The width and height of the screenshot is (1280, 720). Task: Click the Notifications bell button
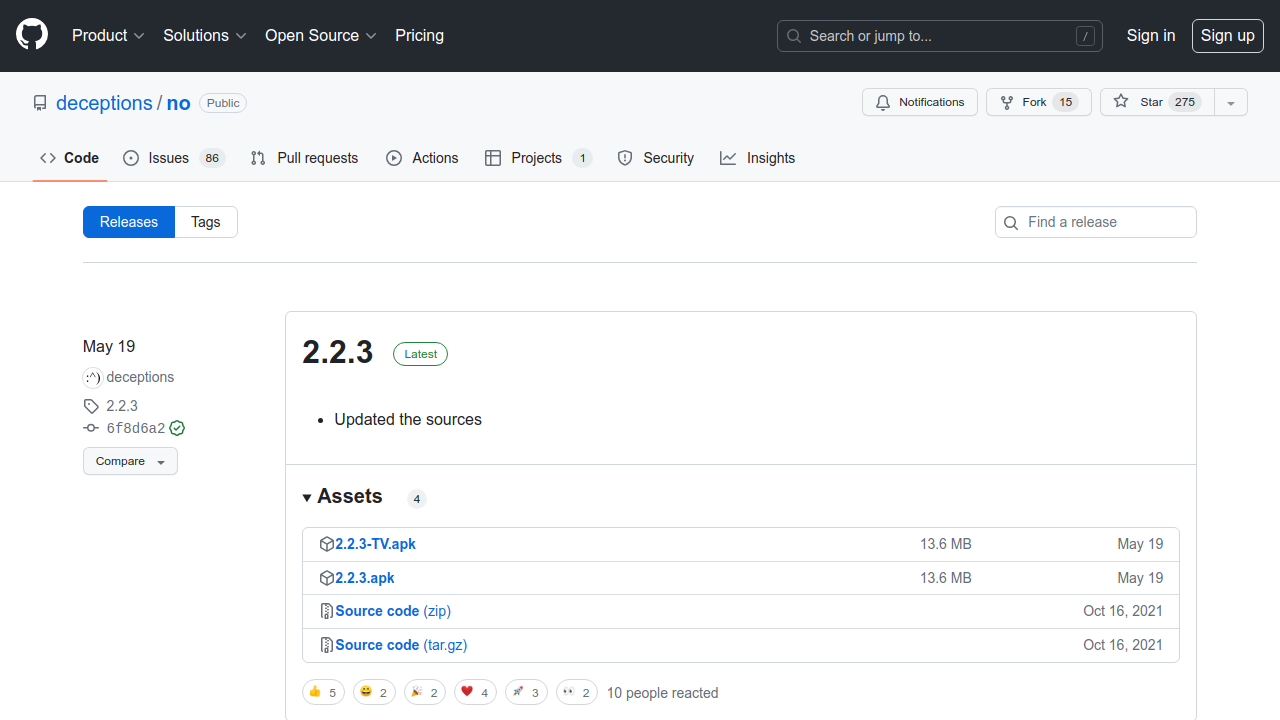pyautogui.click(x=920, y=102)
